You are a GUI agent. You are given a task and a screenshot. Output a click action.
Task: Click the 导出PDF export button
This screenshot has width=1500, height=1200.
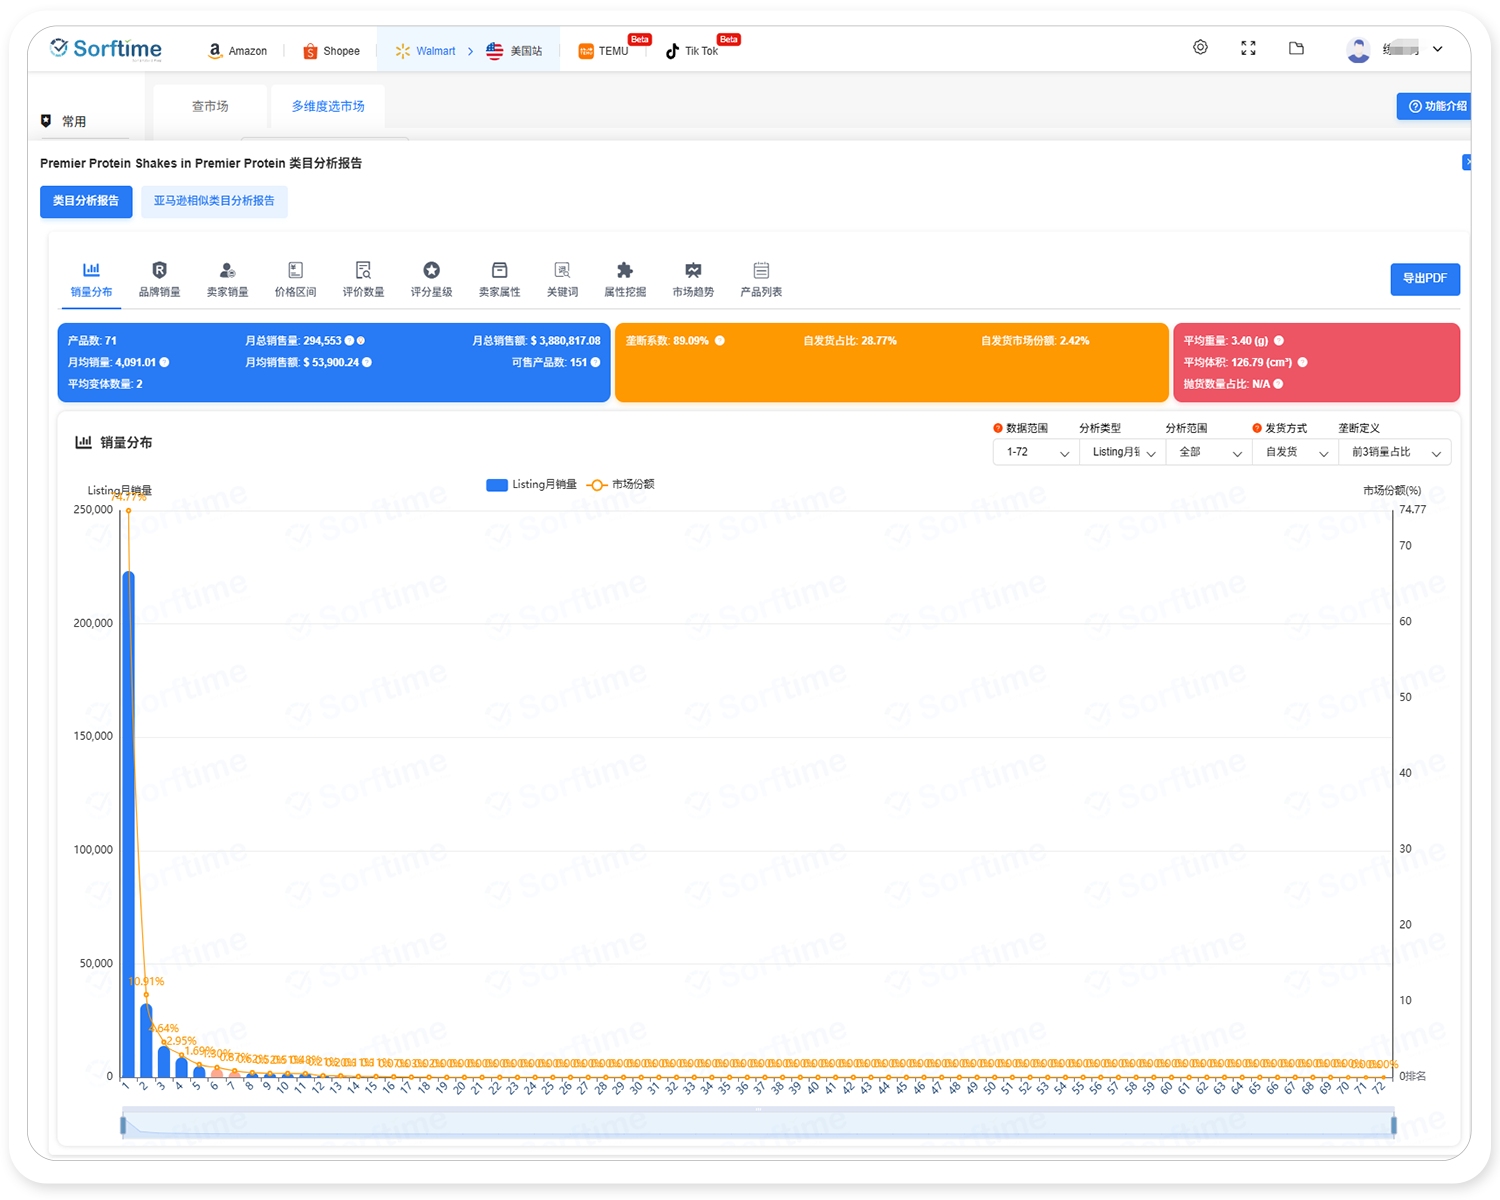tap(1424, 279)
